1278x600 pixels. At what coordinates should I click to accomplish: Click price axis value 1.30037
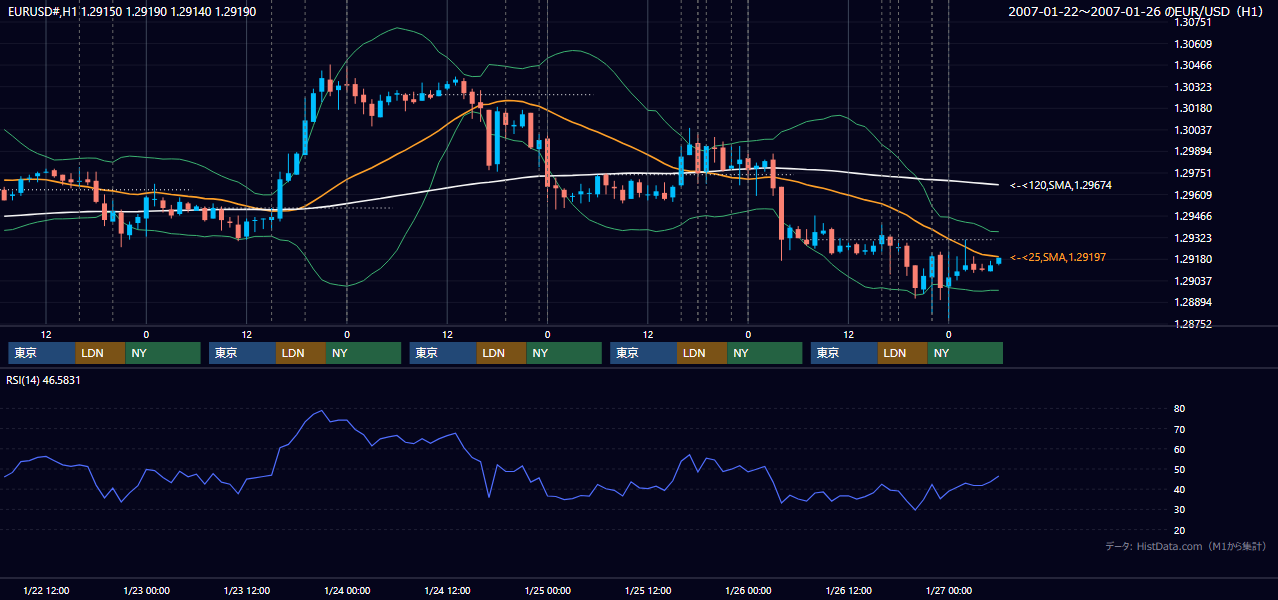tap(1194, 130)
